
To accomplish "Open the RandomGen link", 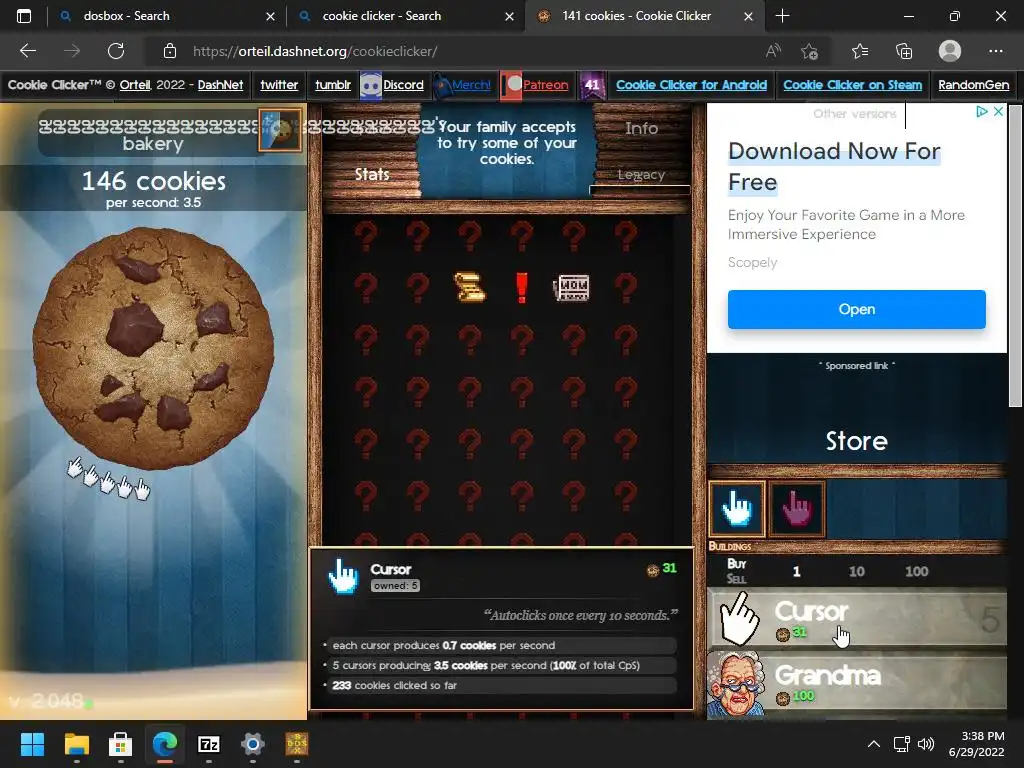I will click(x=973, y=85).
